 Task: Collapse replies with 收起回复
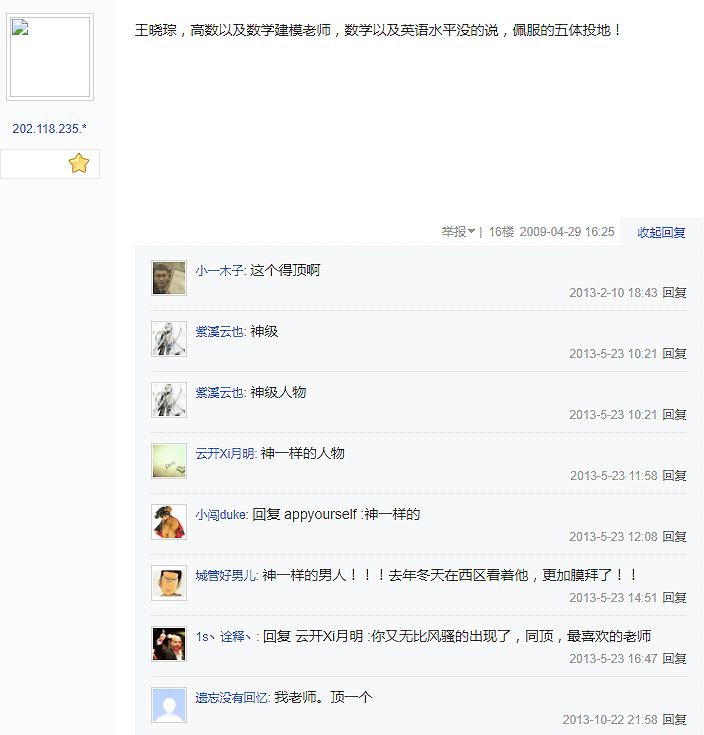pos(661,232)
